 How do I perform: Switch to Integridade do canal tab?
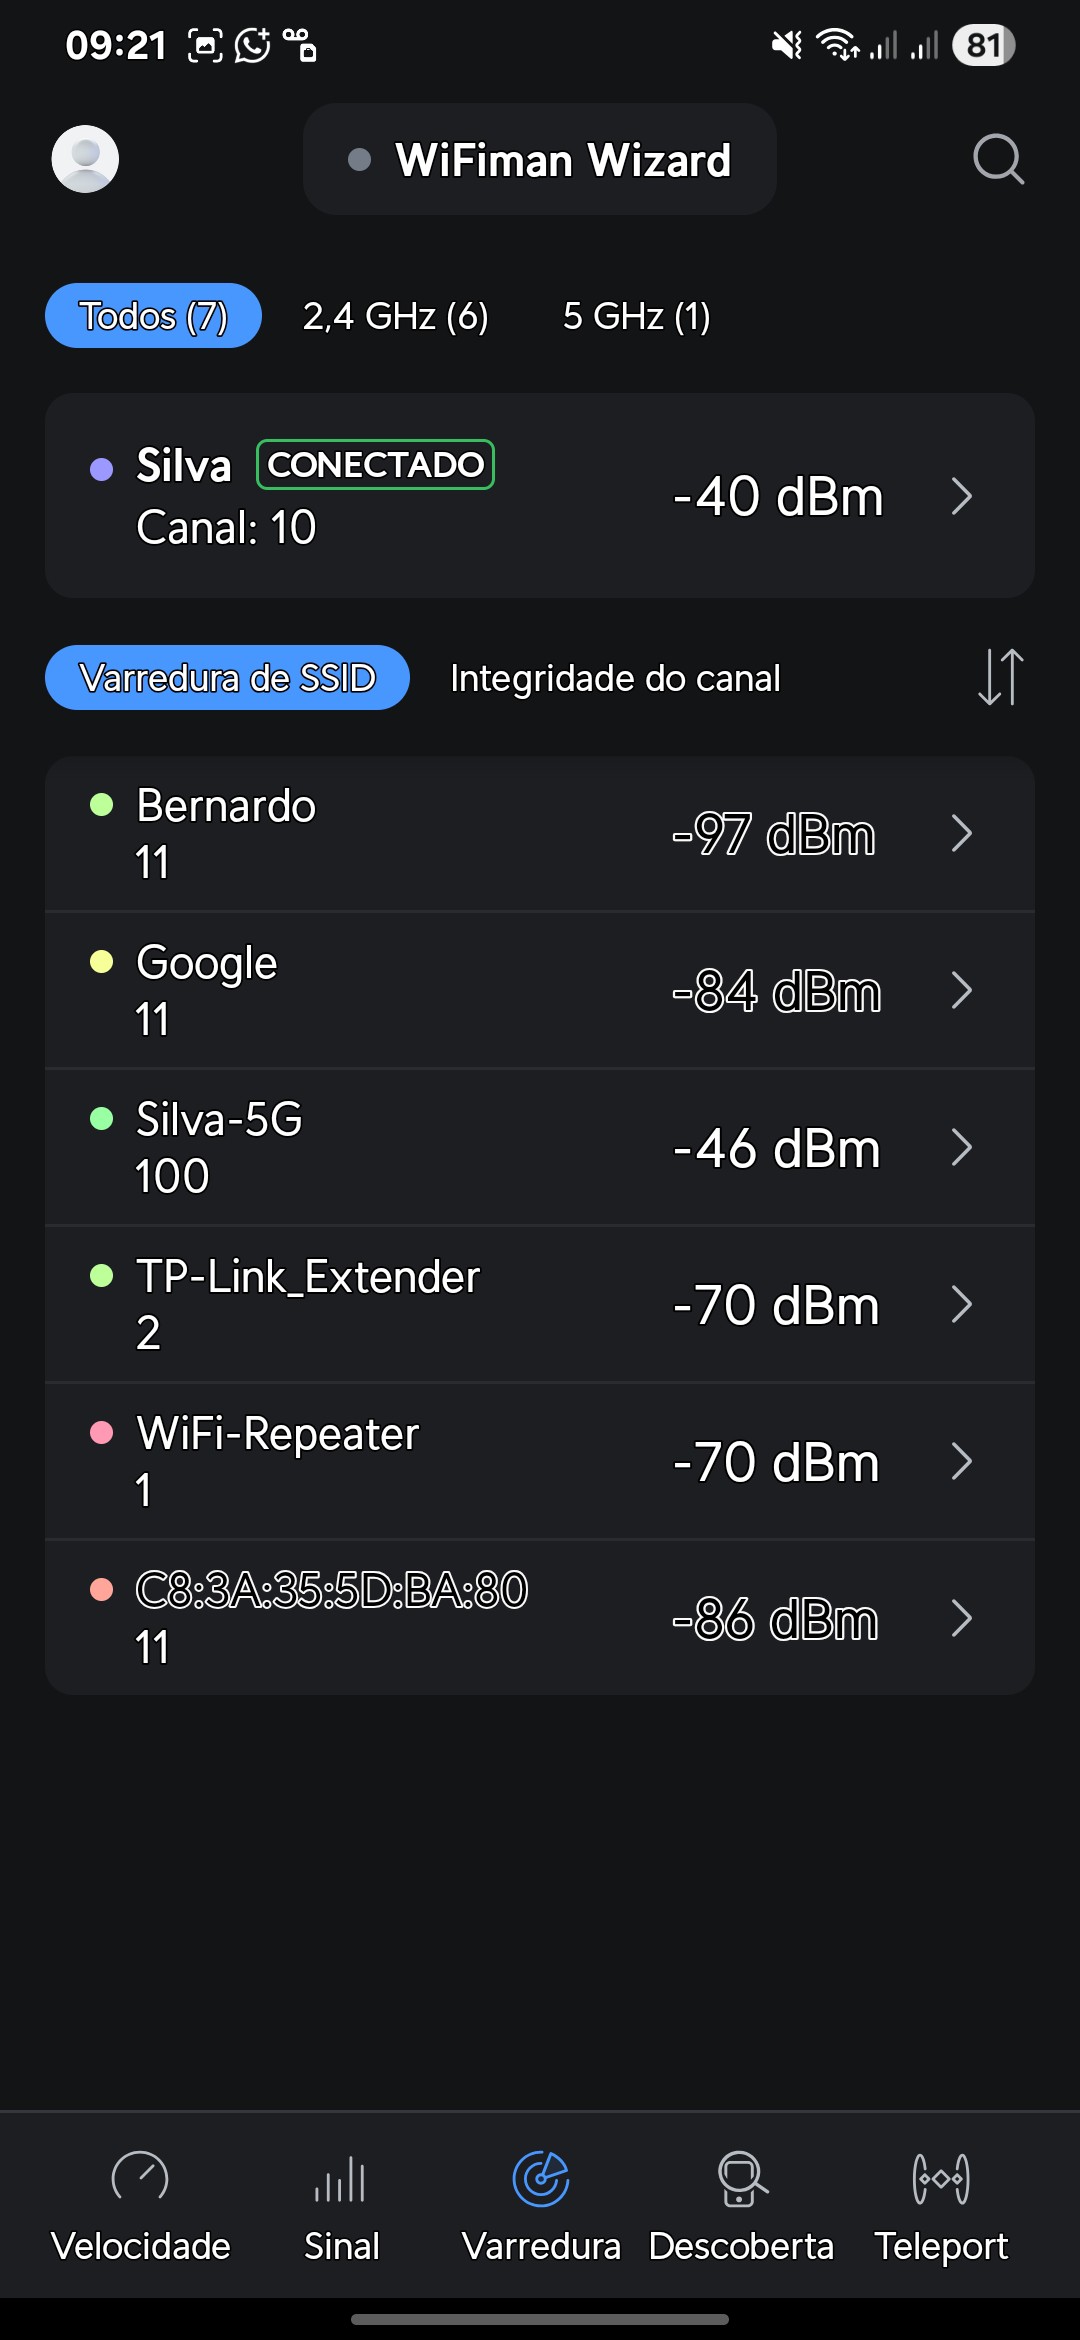pos(615,678)
